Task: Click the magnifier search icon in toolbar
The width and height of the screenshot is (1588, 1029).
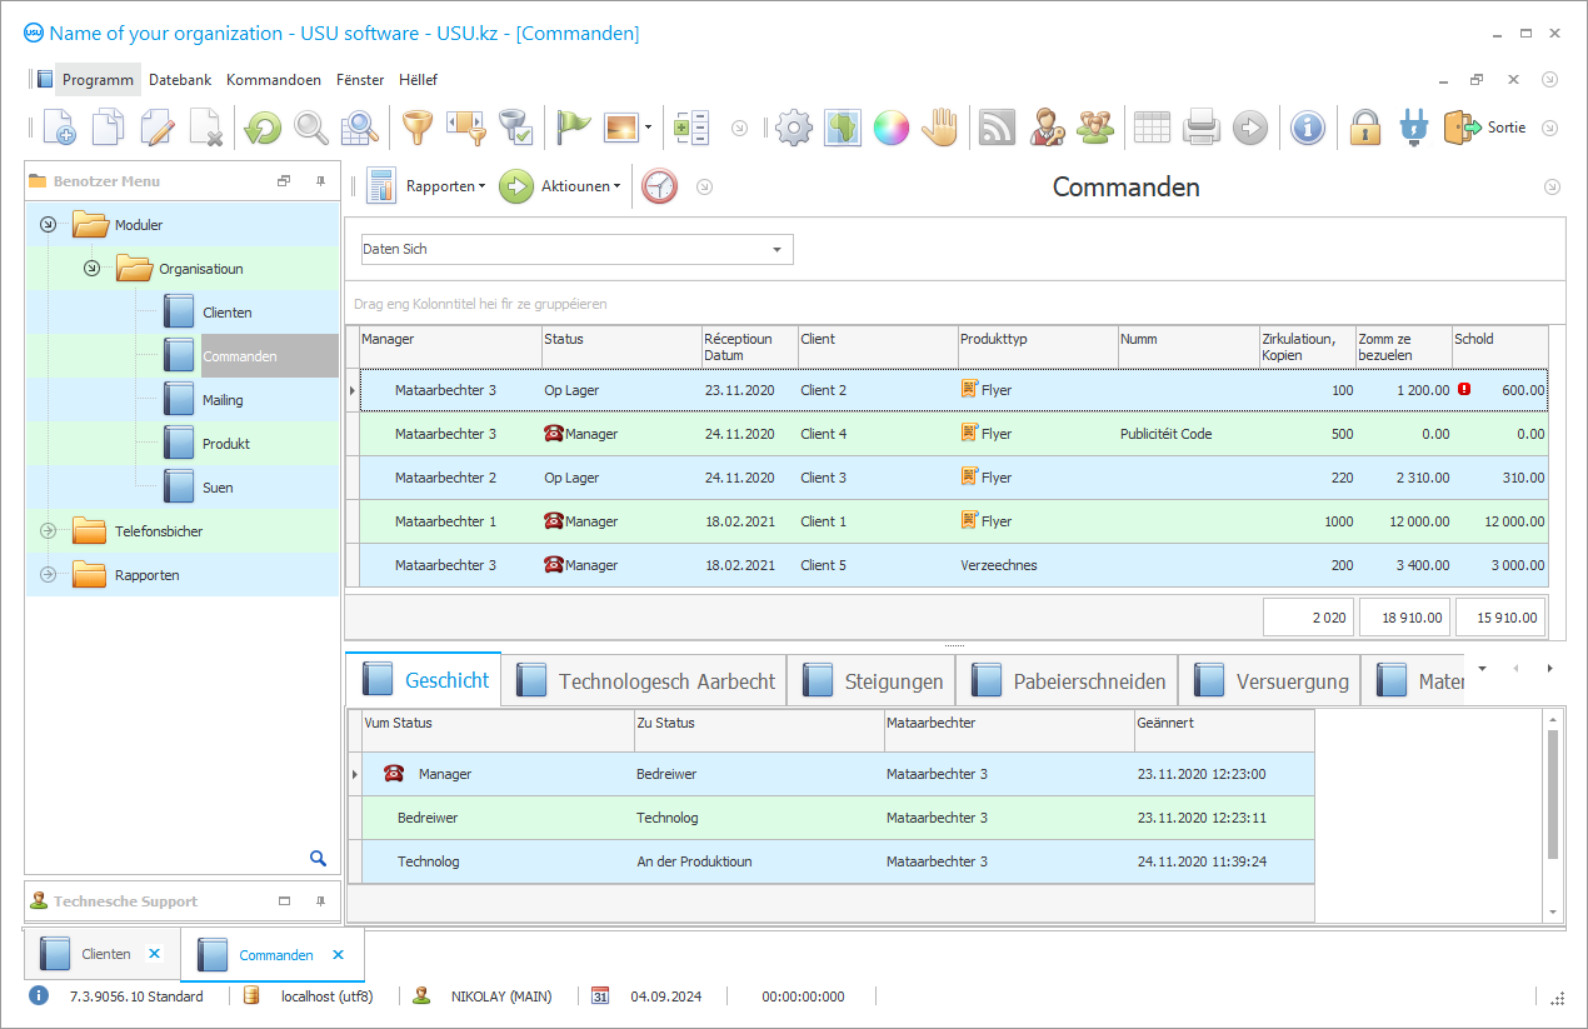Action: 311,128
